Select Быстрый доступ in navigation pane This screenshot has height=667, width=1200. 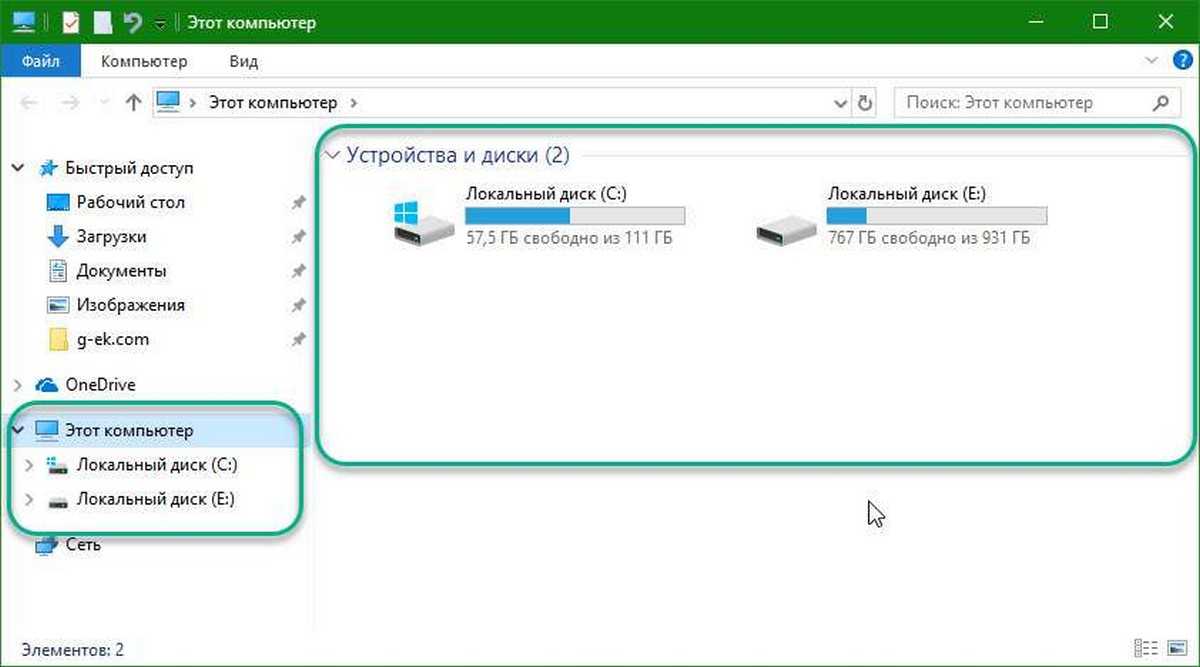[129, 168]
